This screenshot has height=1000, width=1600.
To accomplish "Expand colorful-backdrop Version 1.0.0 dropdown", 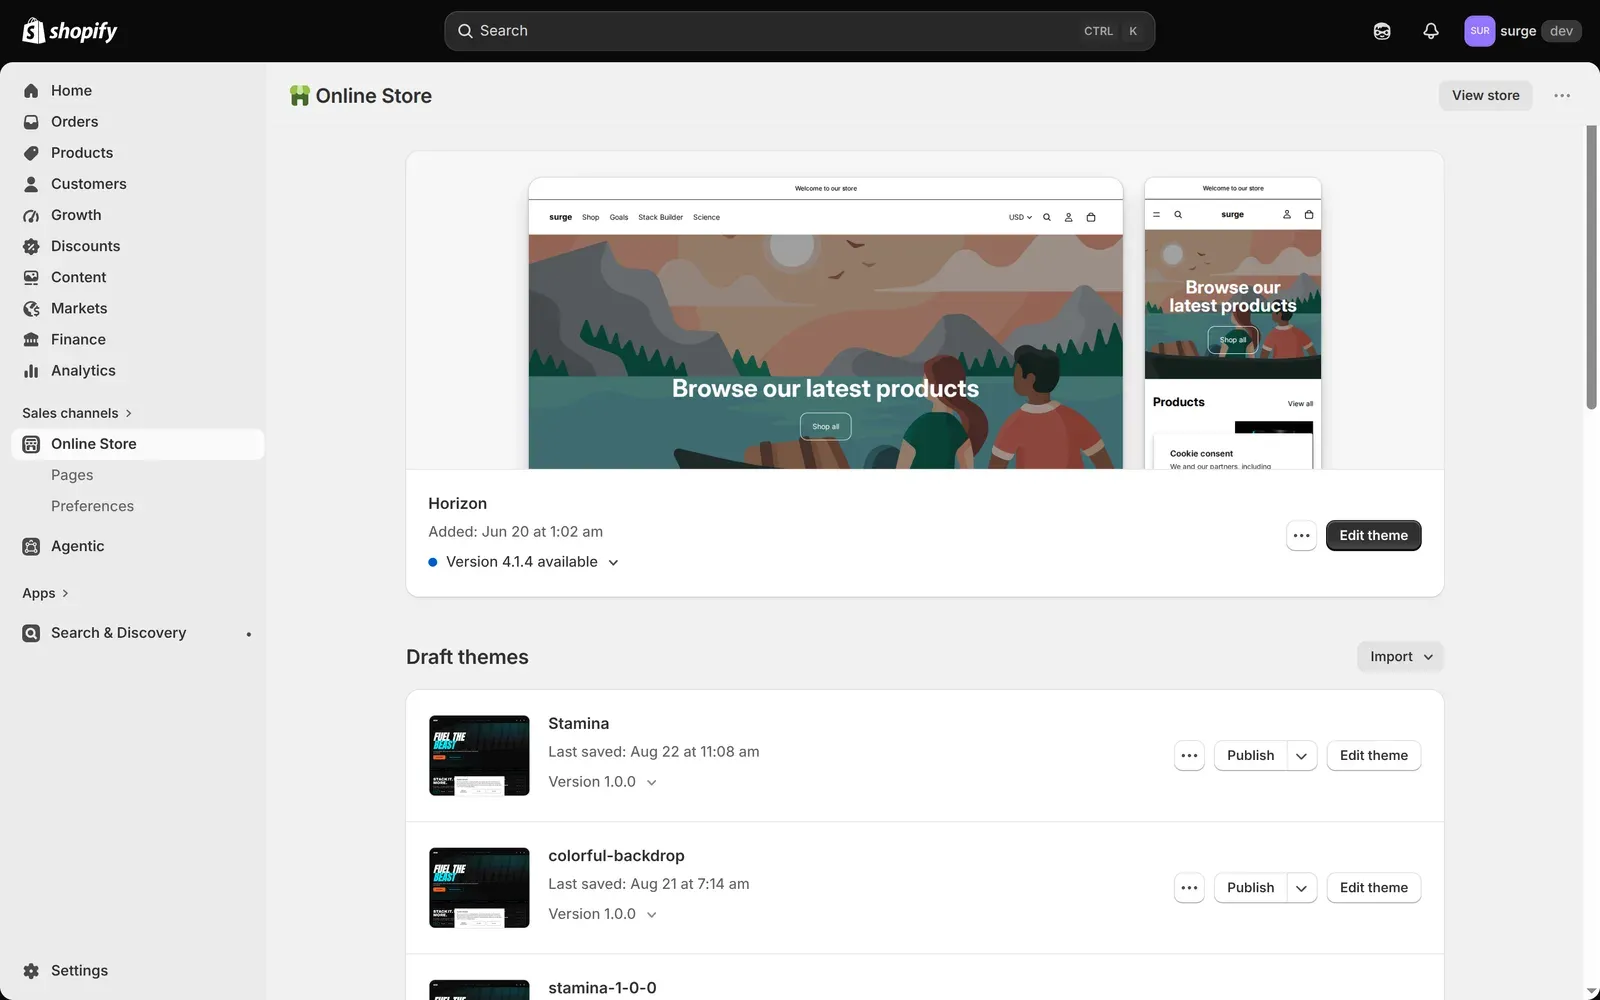I will point(602,914).
